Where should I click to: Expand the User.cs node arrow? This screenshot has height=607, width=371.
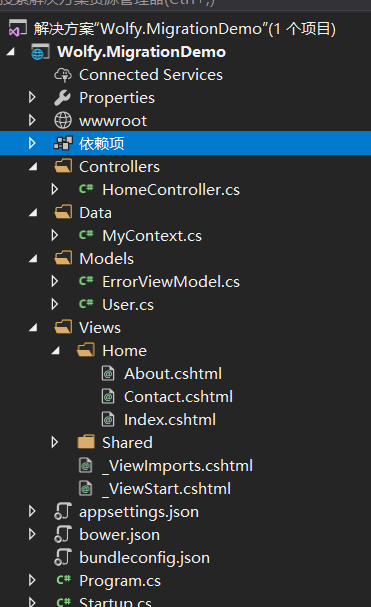55,304
